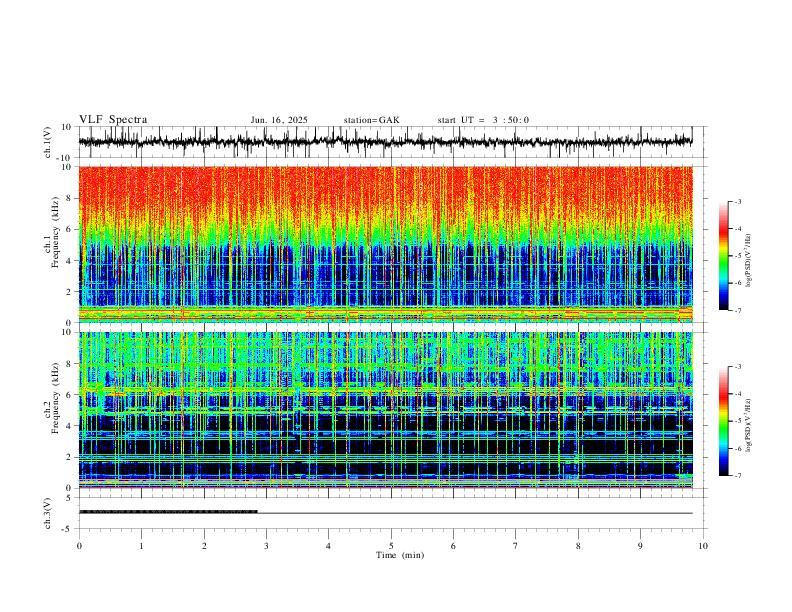Click time axis tick label "2"
Image resolution: width=792 pixels, height=612 pixels.
(x=204, y=546)
